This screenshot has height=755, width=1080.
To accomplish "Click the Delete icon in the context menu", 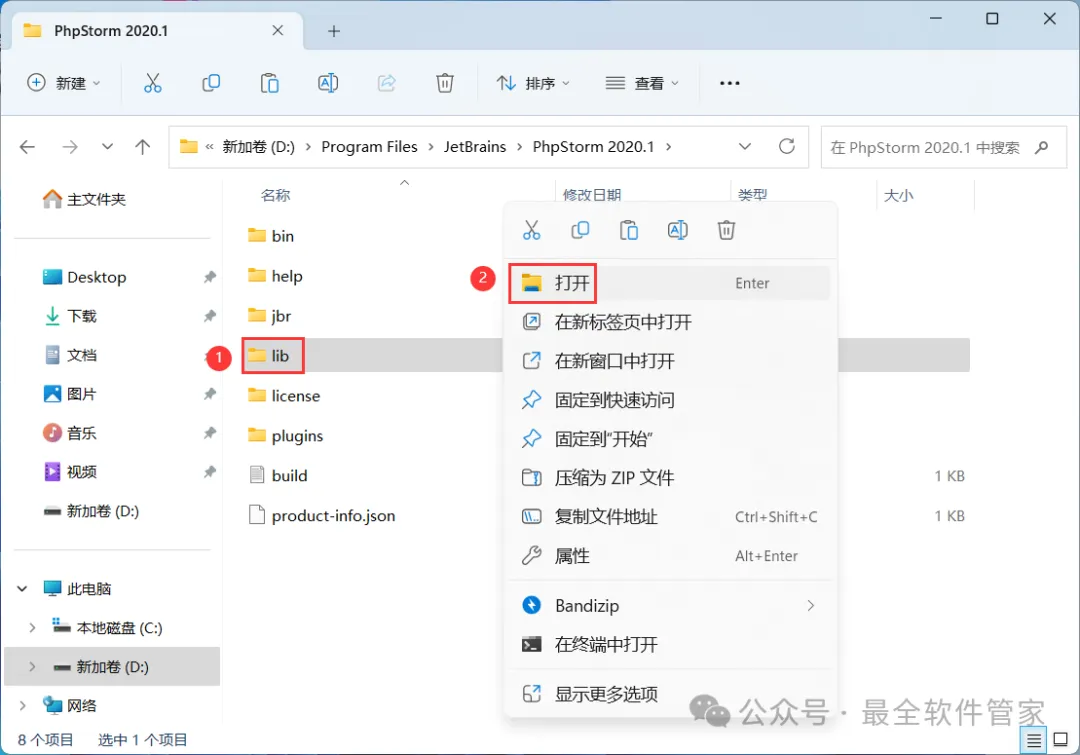I will coord(727,230).
